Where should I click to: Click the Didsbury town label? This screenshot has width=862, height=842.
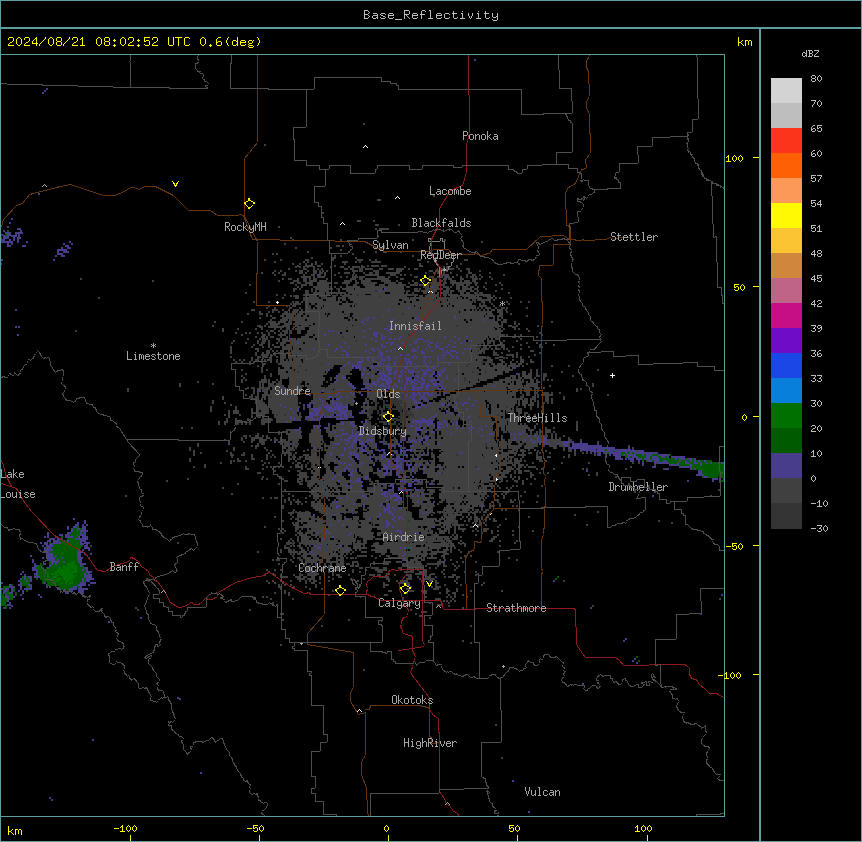pos(383,431)
